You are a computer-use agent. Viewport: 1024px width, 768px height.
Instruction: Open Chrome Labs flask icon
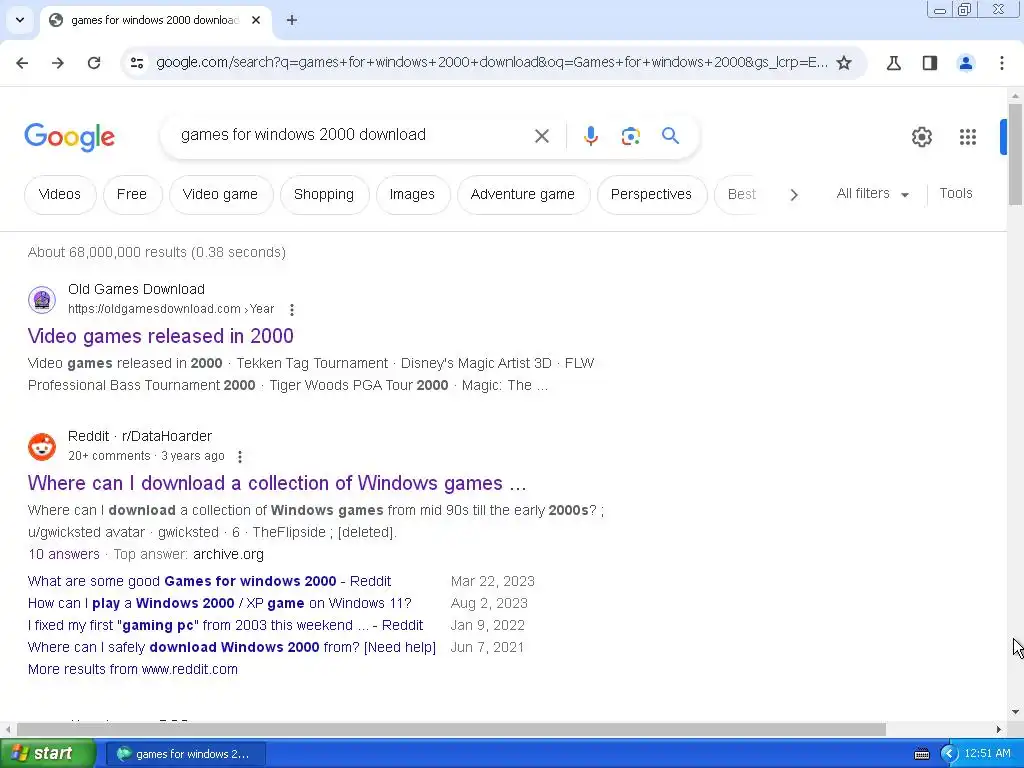893,63
